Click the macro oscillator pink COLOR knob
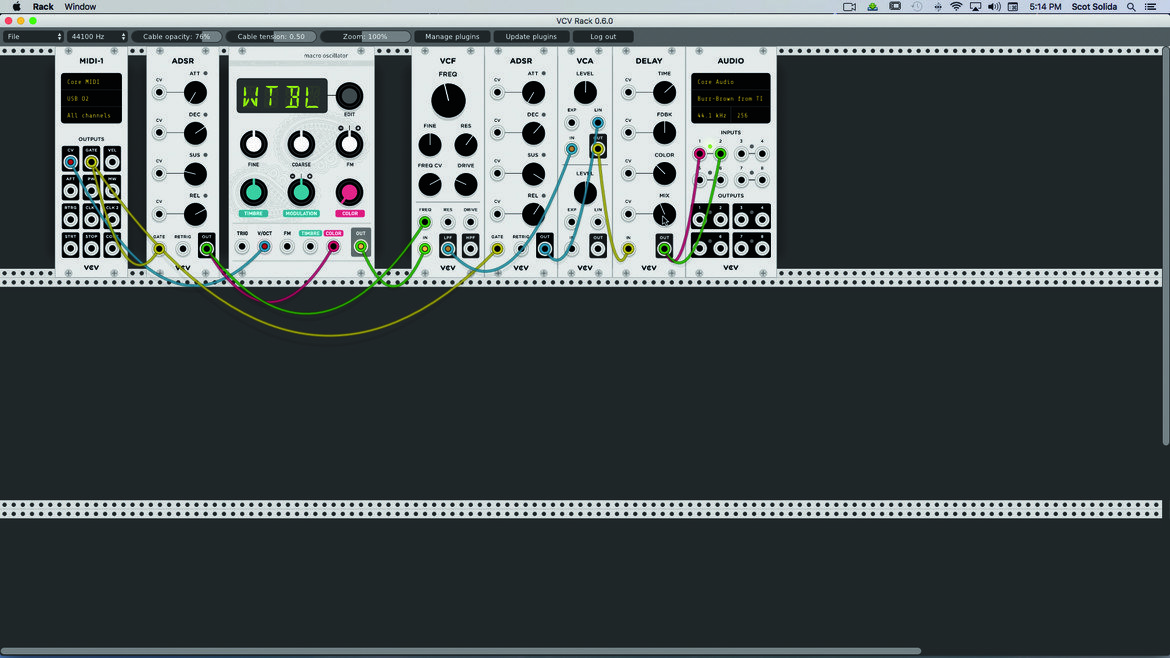This screenshot has height=658, width=1170. click(348, 192)
